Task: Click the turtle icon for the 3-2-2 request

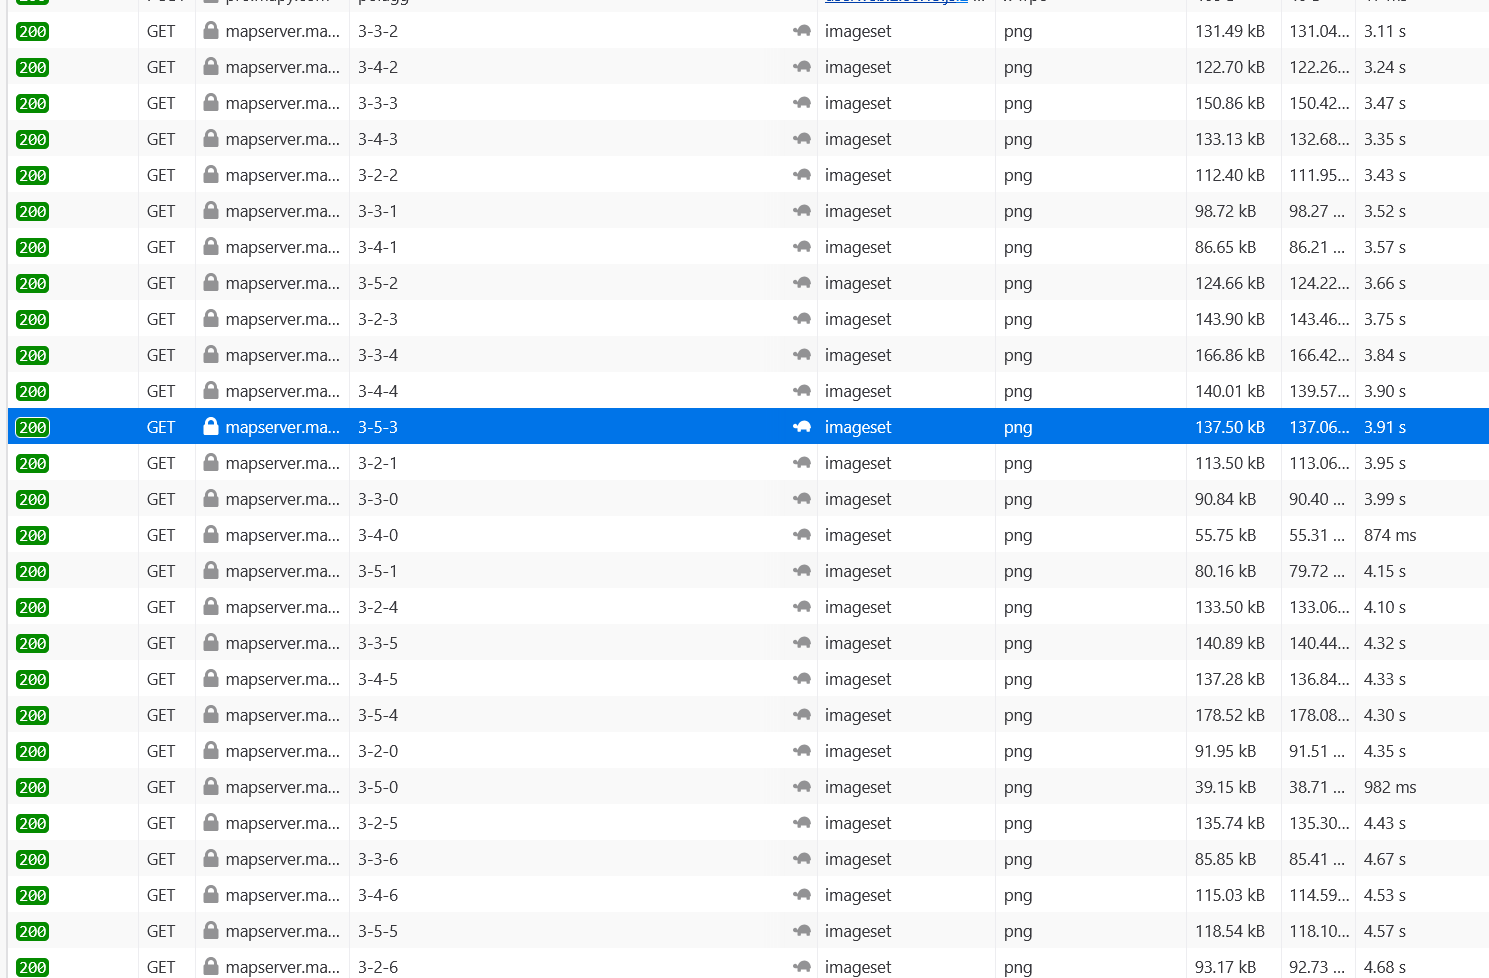Action: tap(801, 175)
